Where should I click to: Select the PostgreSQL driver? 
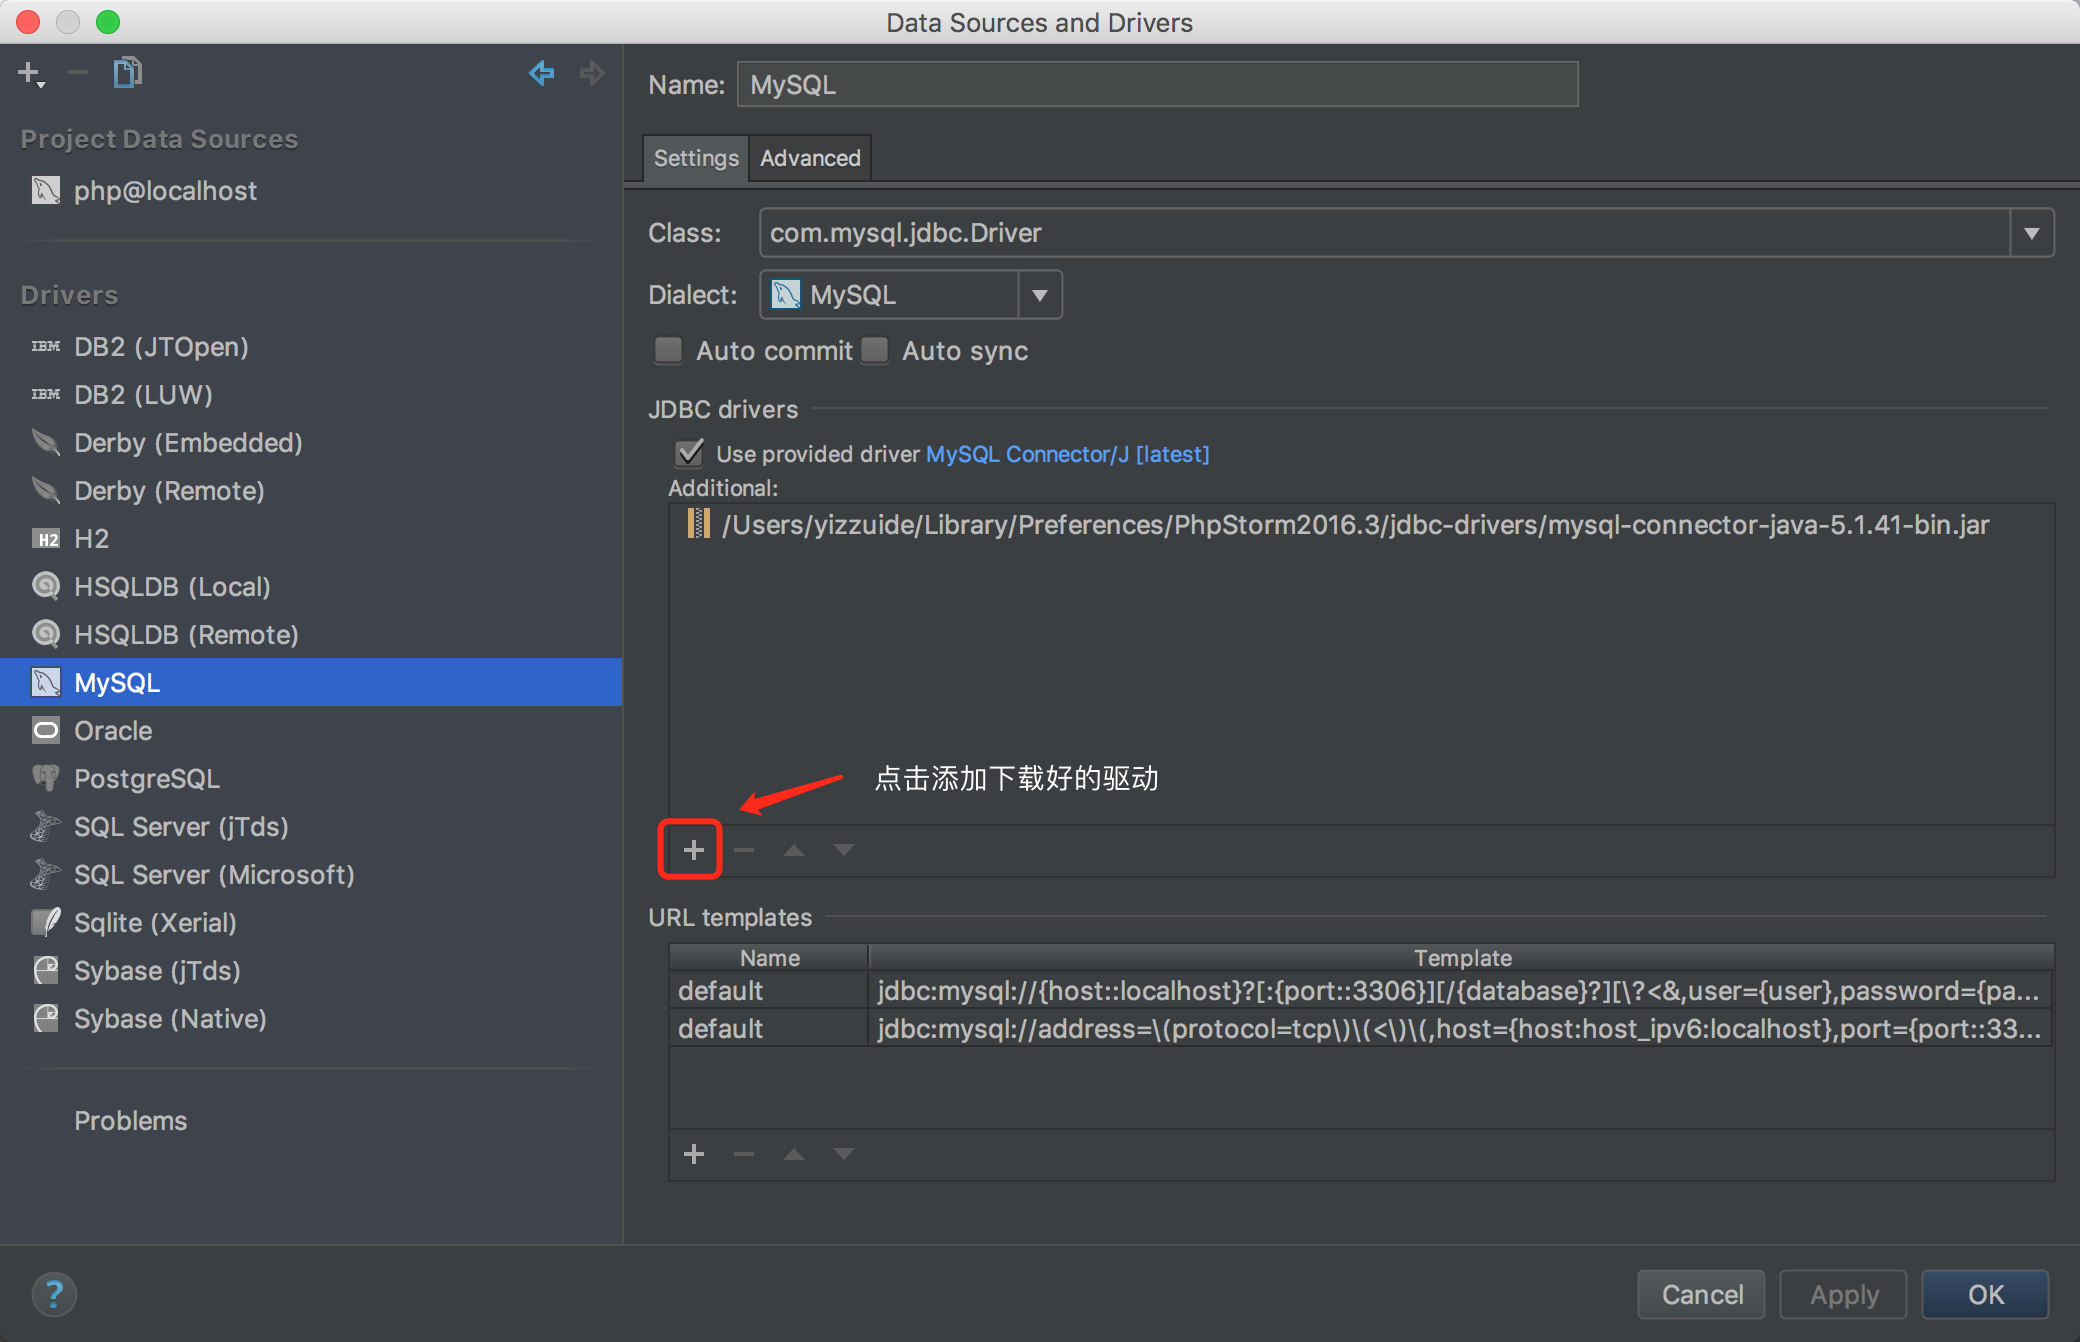(x=311, y=778)
